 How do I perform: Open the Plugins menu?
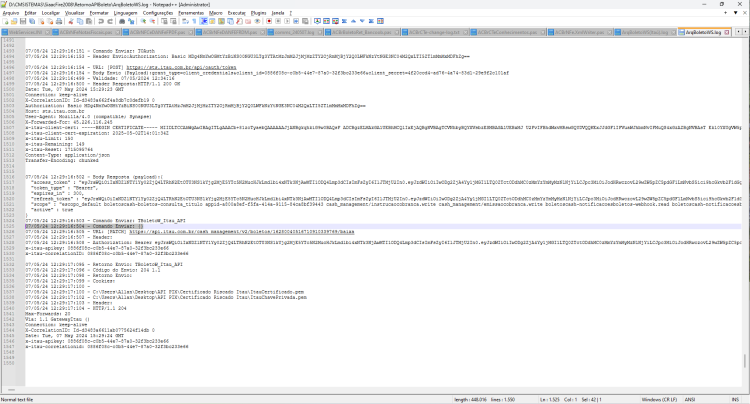pos(258,13)
